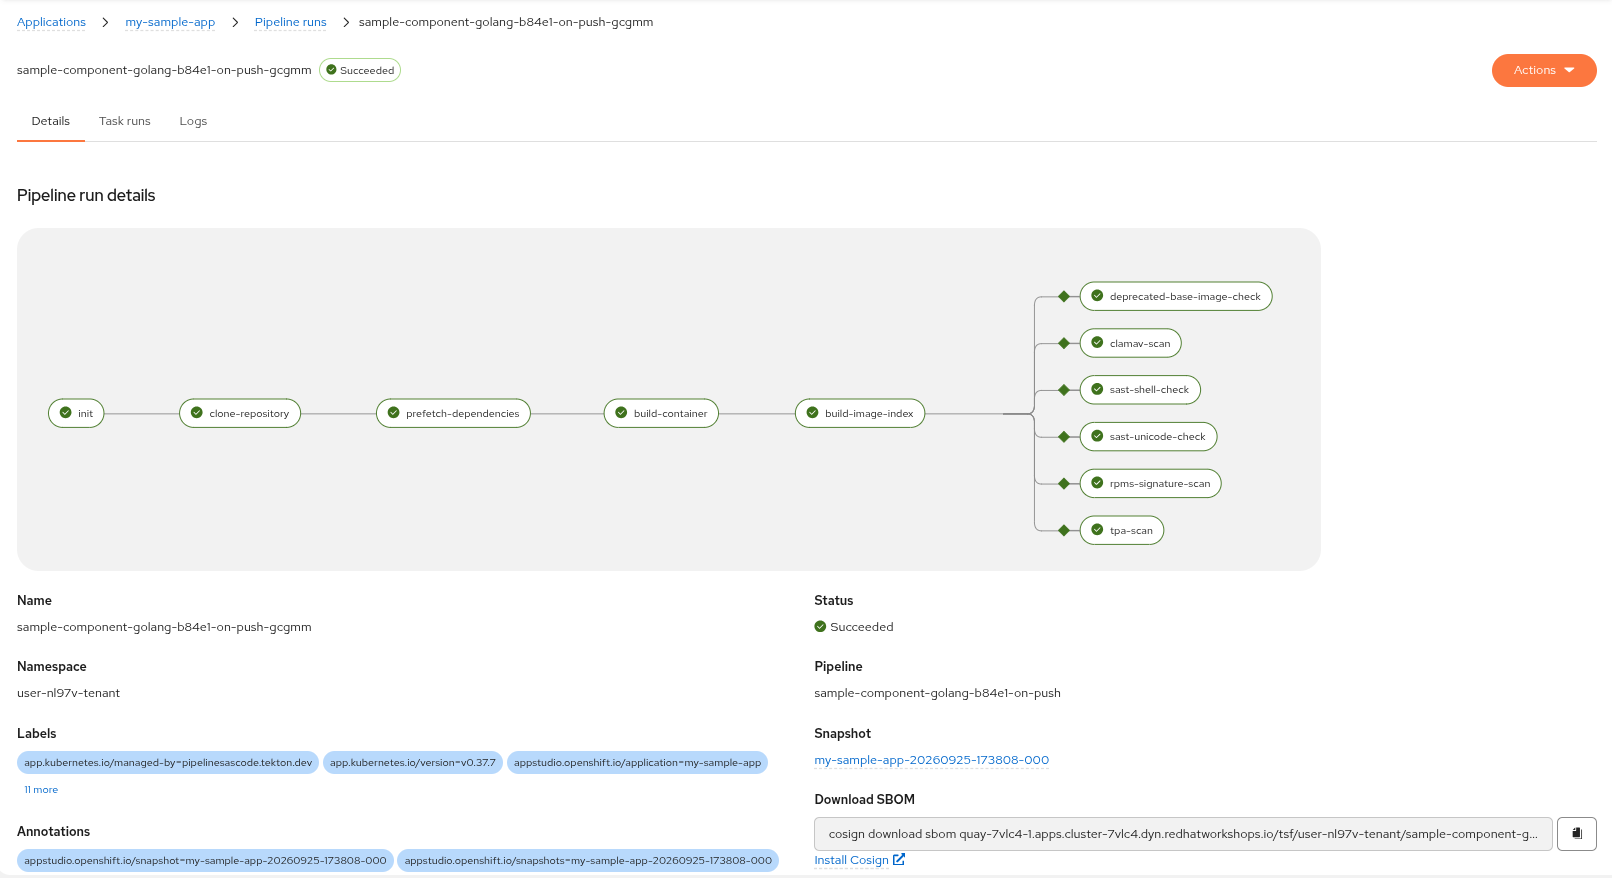Viewport: 1612px width, 878px height.
Task: Open the prefetch-dependencies task node
Action: click(453, 413)
